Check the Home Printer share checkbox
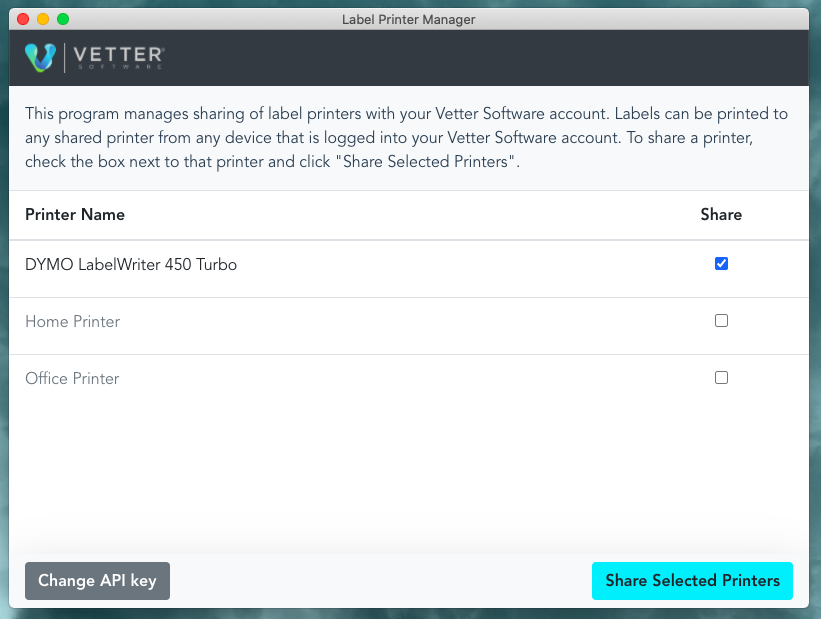 pyautogui.click(x=721, y=320)
